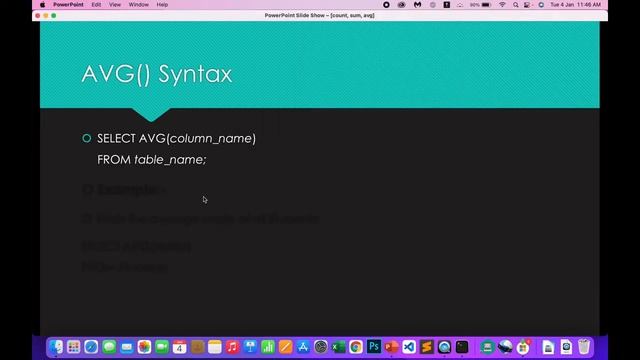Screen dimensions: 640x360
Task: Open the Mail app in dock
Action: 127,347
